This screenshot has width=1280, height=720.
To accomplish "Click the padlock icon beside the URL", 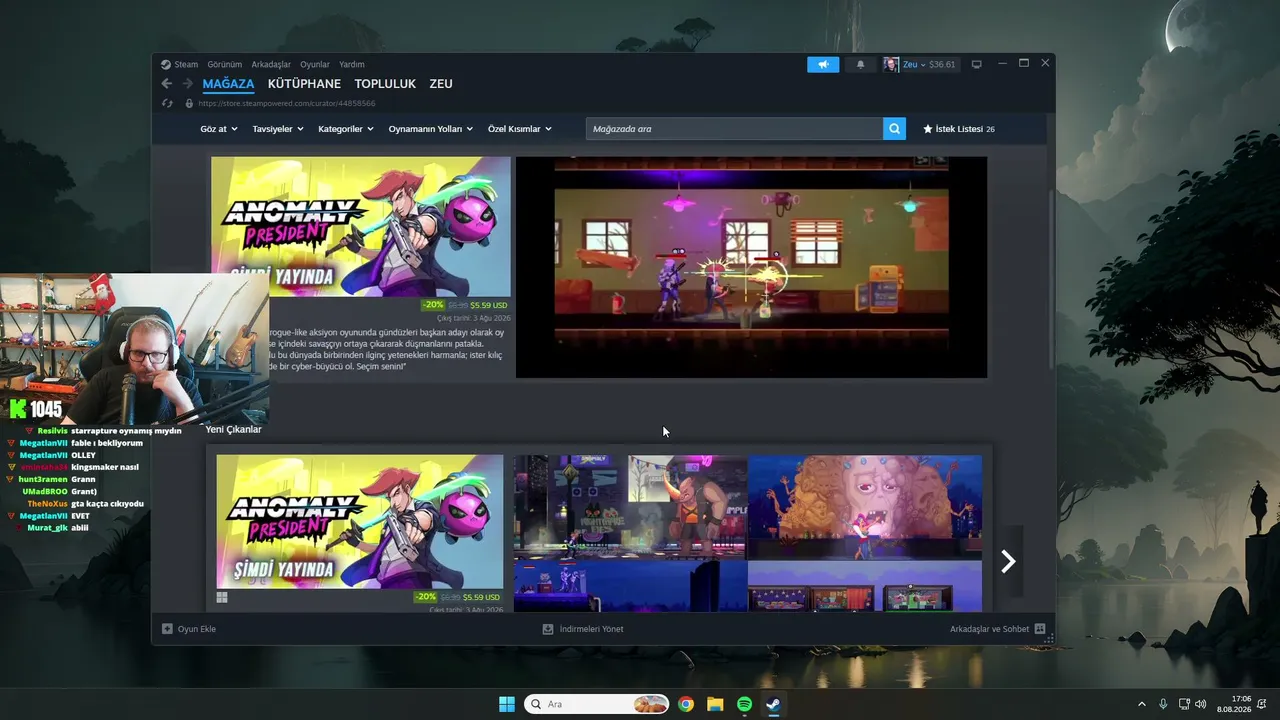I will click(x=189, y=103).
